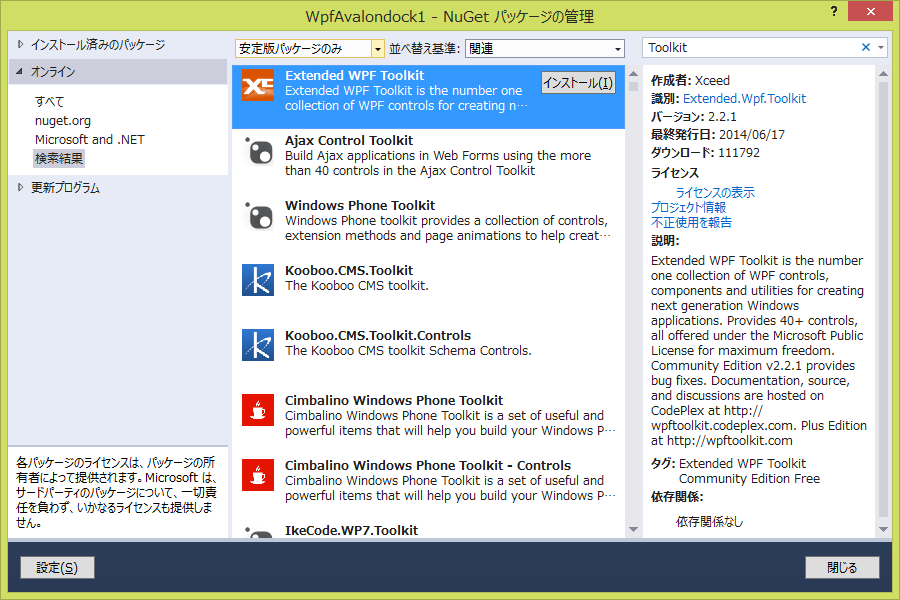Clear the Toolkit search text
This screenshot has height=600, width=900.
(x=866, y=48)
